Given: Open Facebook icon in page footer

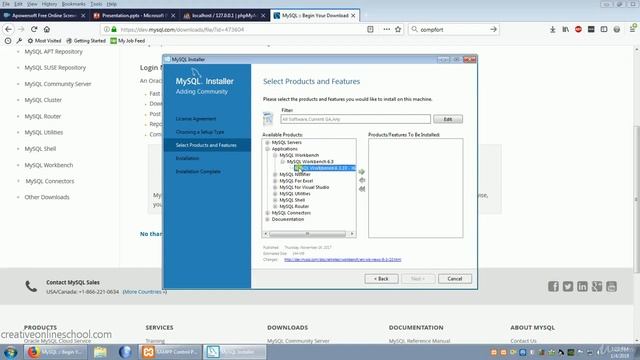Looking at the screenshot, I should 553,287.
